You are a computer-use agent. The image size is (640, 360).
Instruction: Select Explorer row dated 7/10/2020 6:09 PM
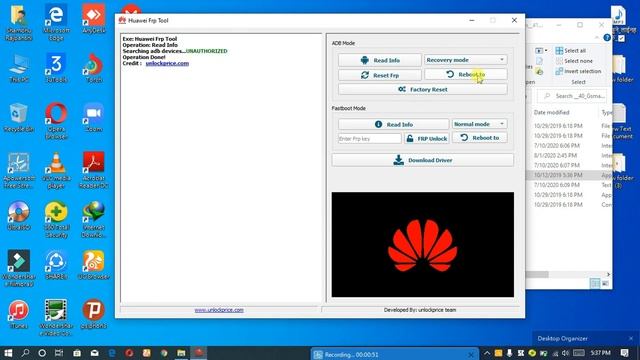point(569,185)
